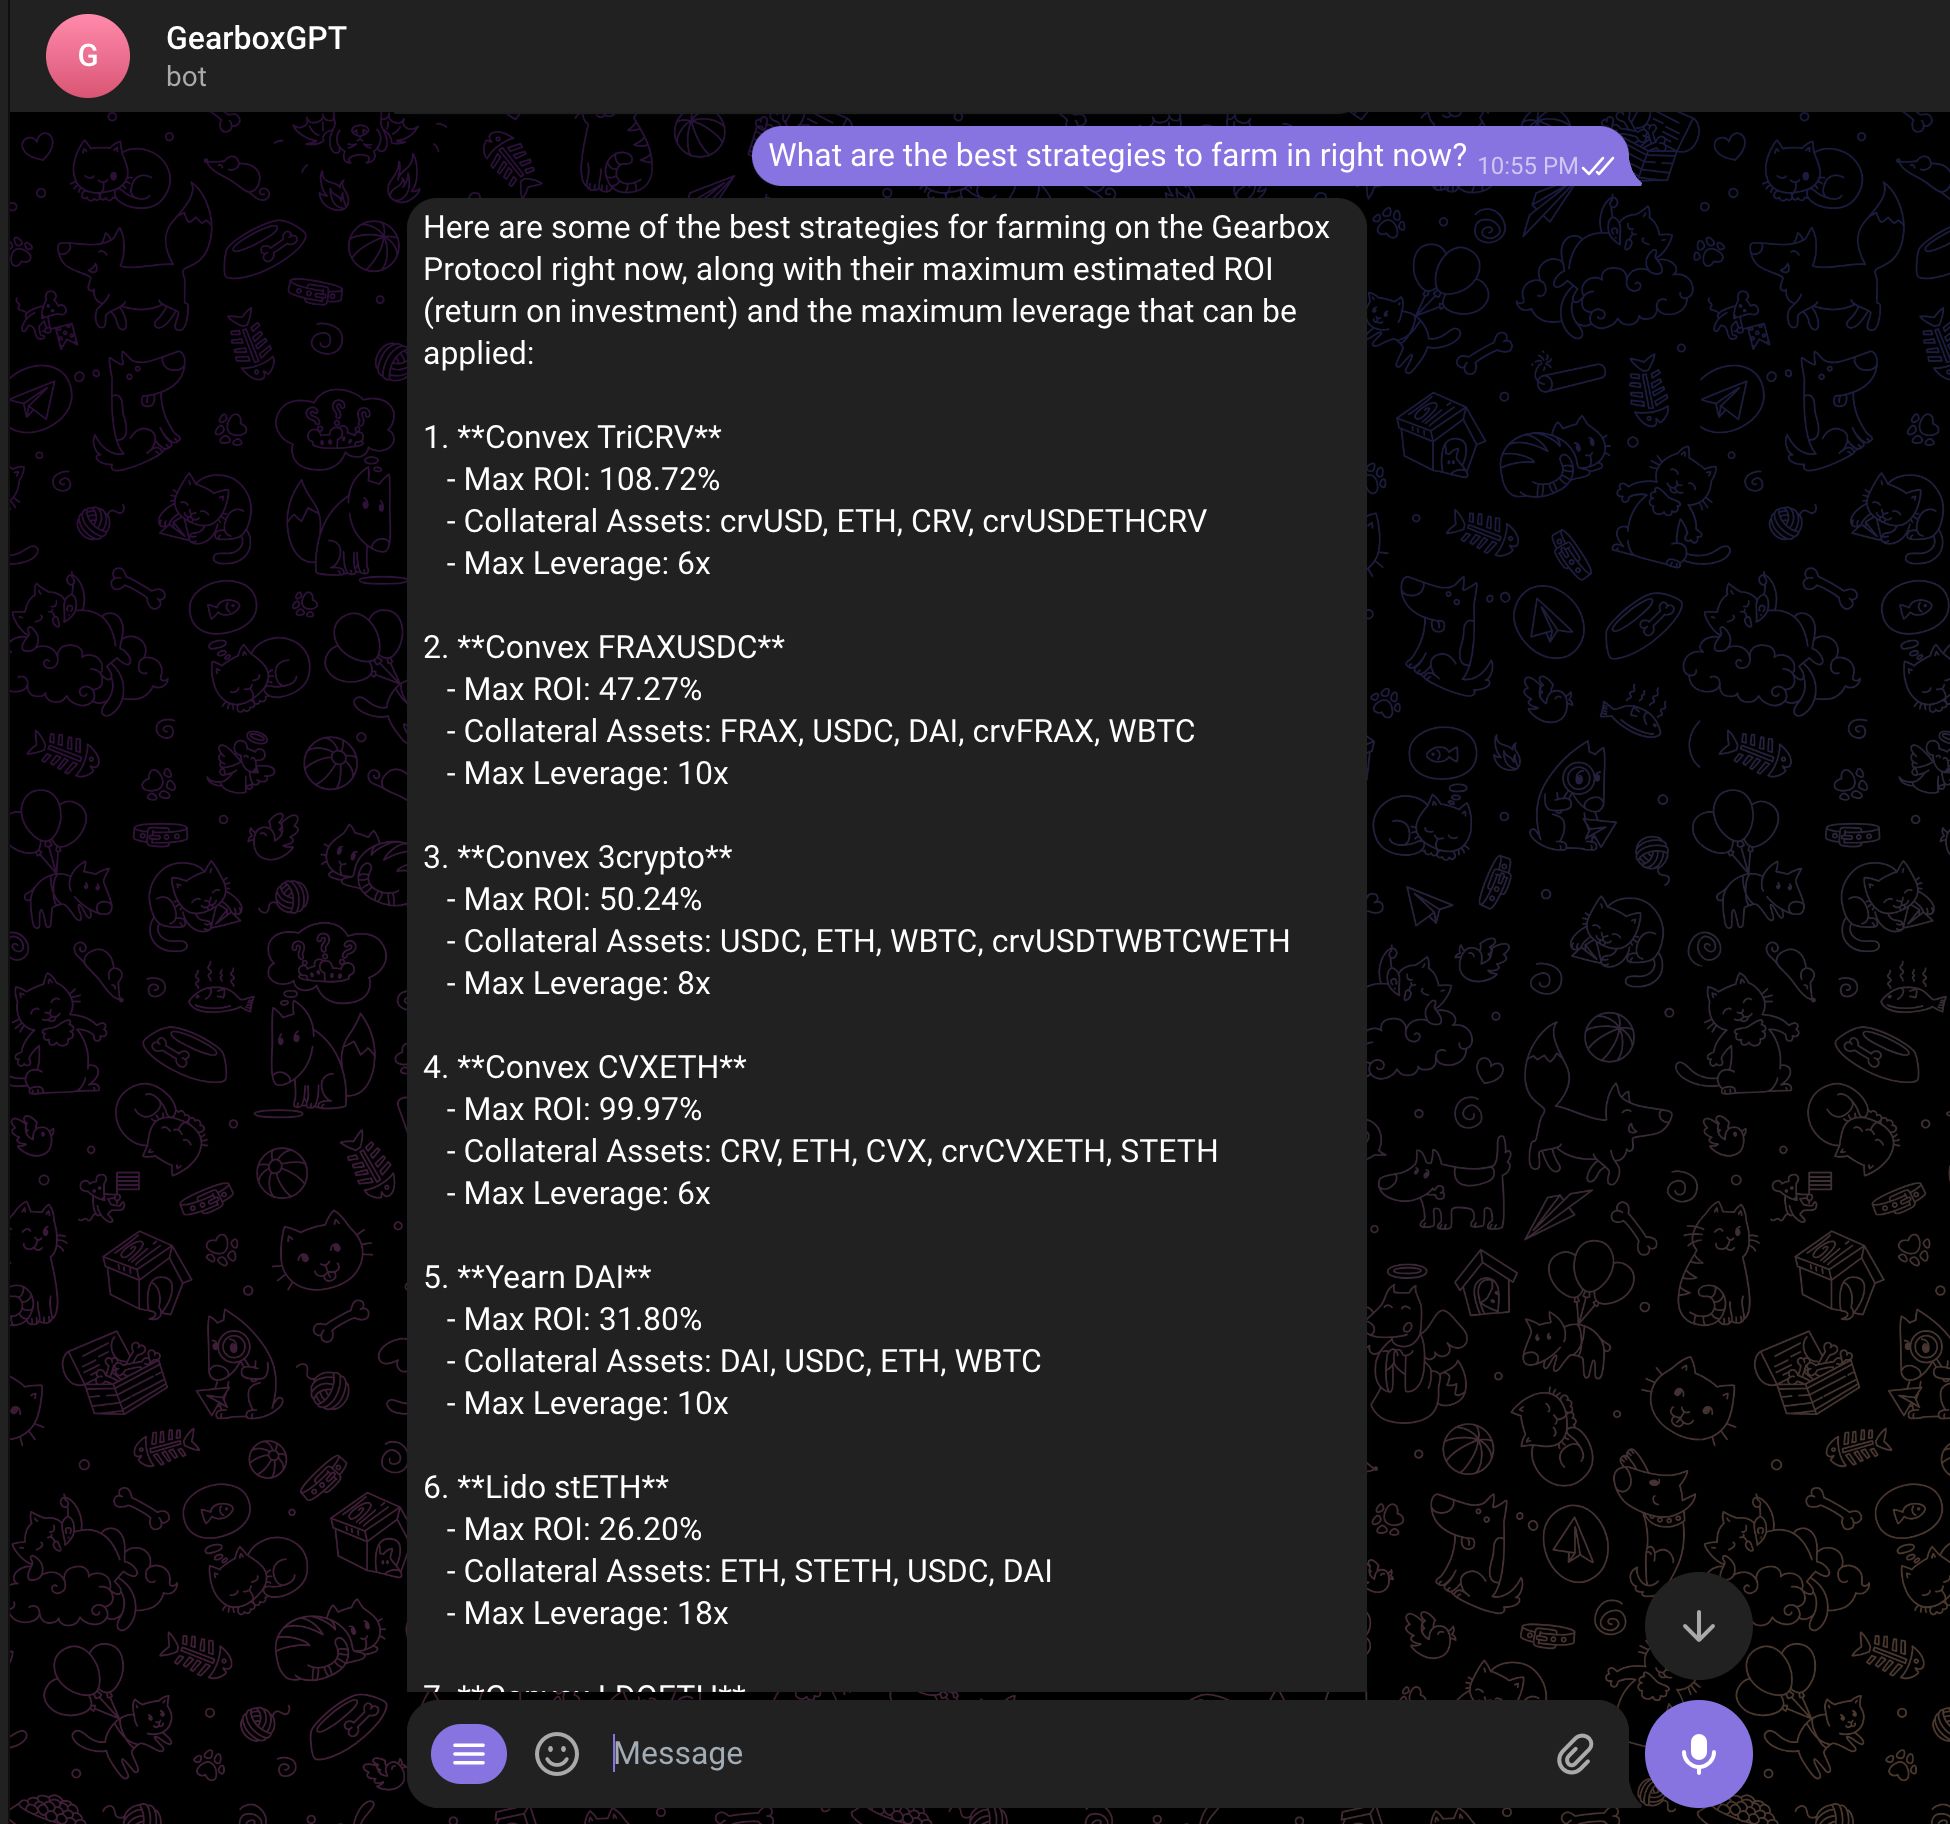The height and width of the screenshot is (1824, 1950).
Task: Click 'Collateral Assets: crvUSD, ETH, CRV, crvUSDETHCRV'
Action: pos(826,521)
